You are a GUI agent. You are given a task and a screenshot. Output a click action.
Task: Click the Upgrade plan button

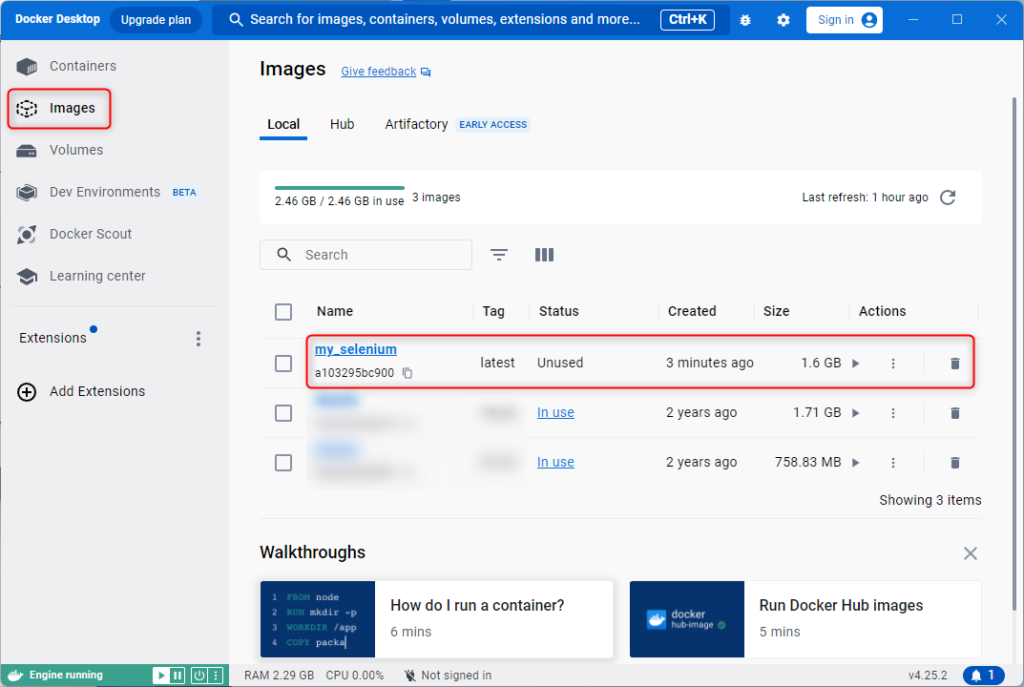pos(156,20)
